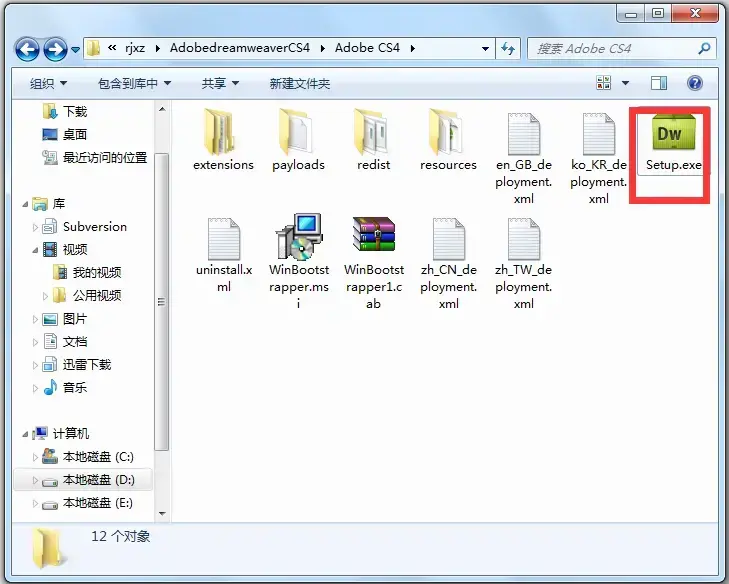Select the extensions folder icon
The image size is (729, 584).
[219, 132]
